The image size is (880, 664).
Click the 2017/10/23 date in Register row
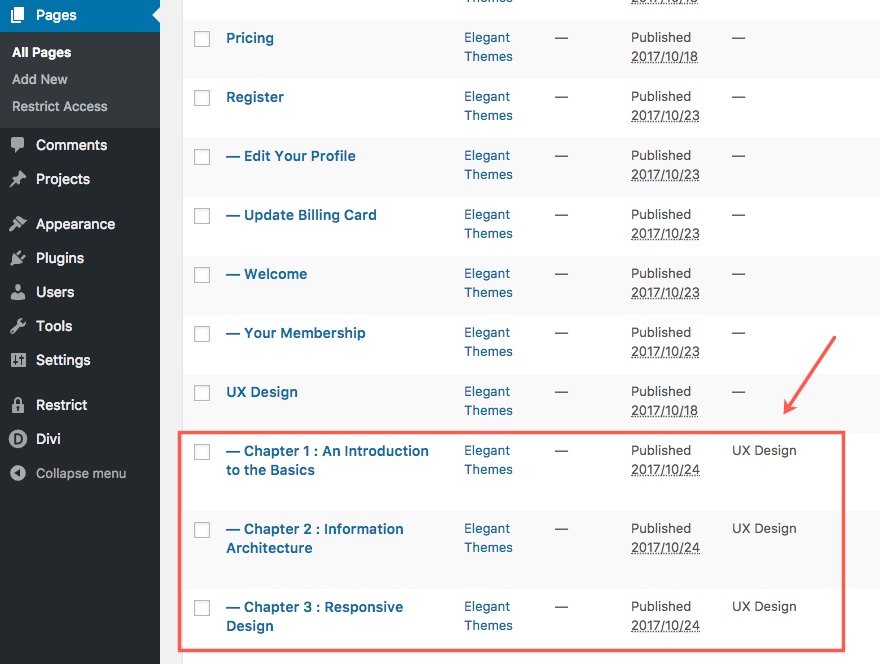tap(665, 116)
